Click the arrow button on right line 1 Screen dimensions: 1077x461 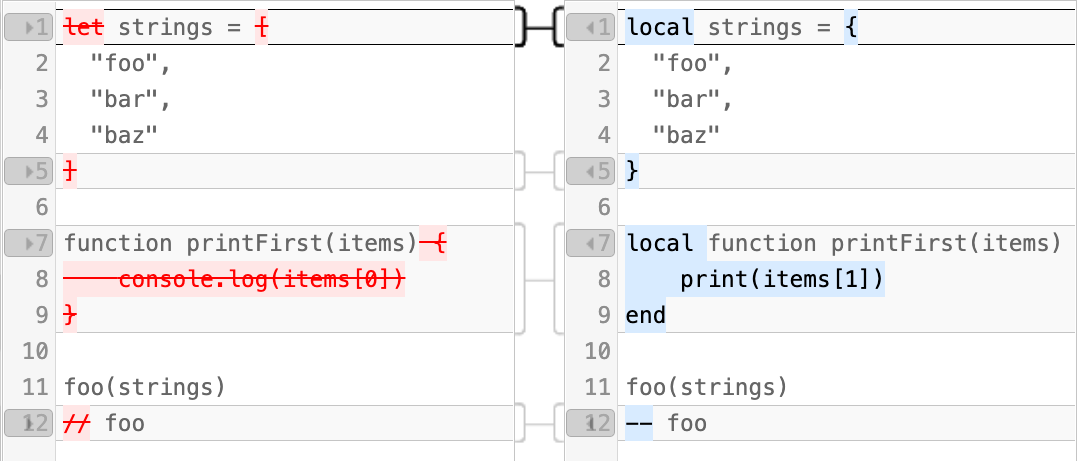click(590, 28)
